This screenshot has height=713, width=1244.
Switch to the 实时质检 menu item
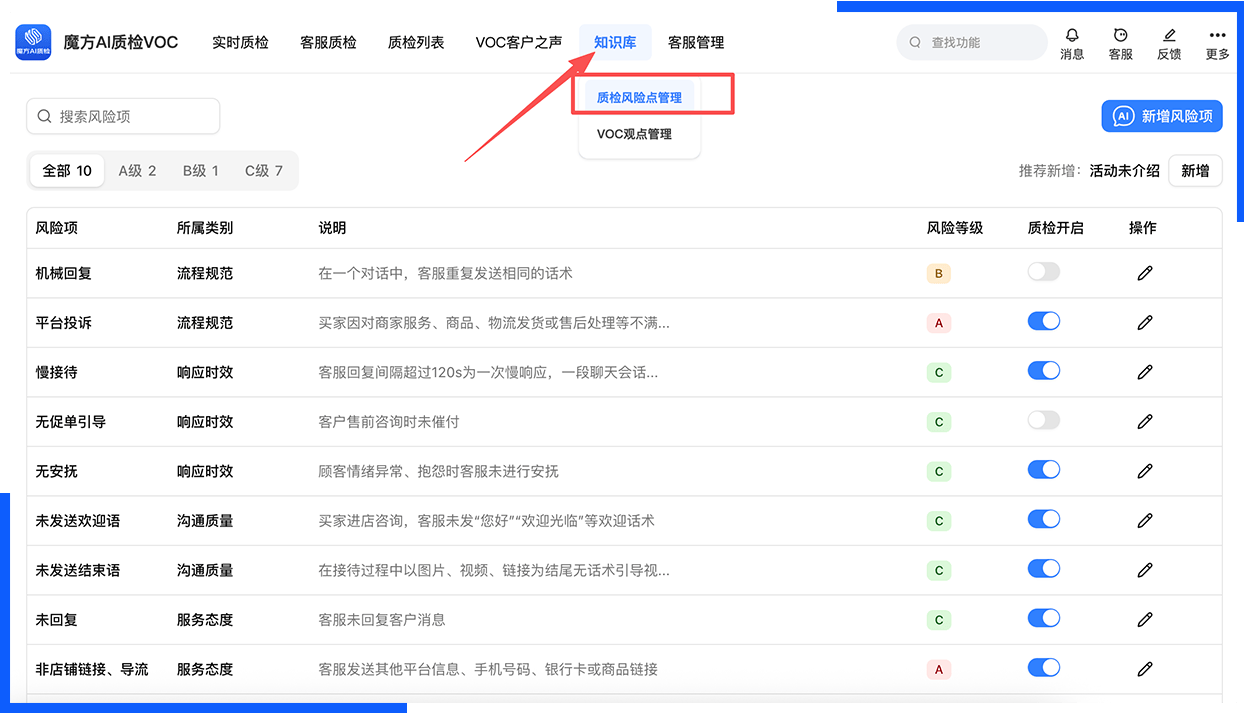(240, 43)
